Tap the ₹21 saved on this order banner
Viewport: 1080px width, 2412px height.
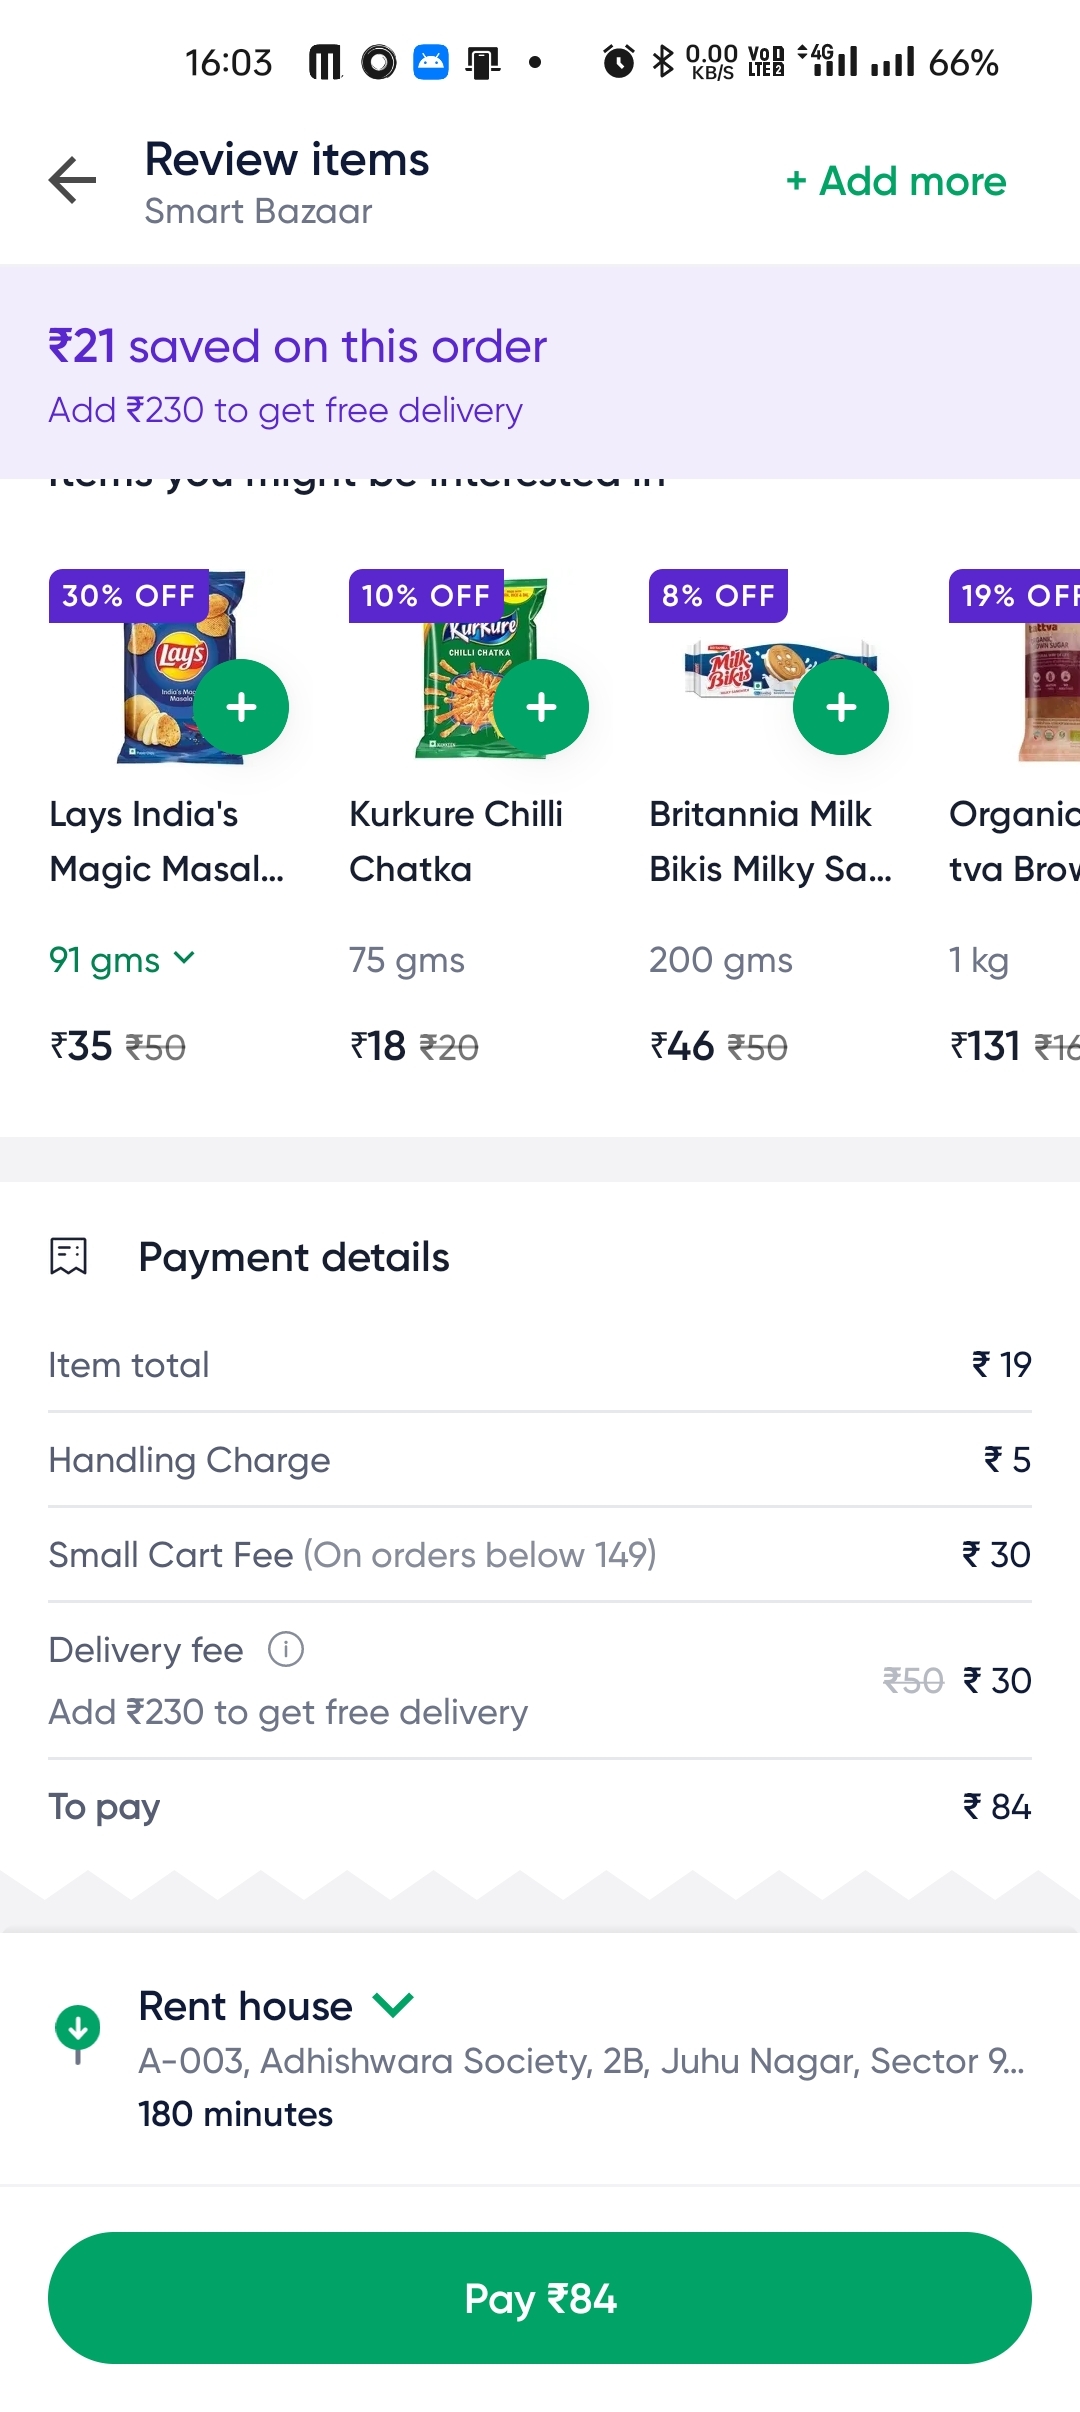298,347
